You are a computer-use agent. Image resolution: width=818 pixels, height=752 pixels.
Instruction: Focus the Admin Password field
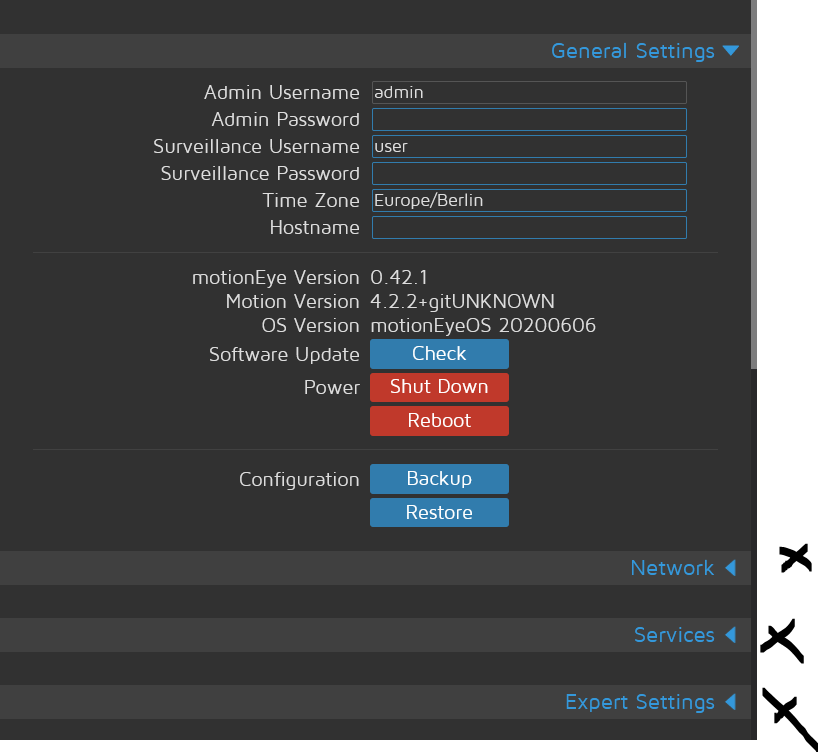click(529, 120)
